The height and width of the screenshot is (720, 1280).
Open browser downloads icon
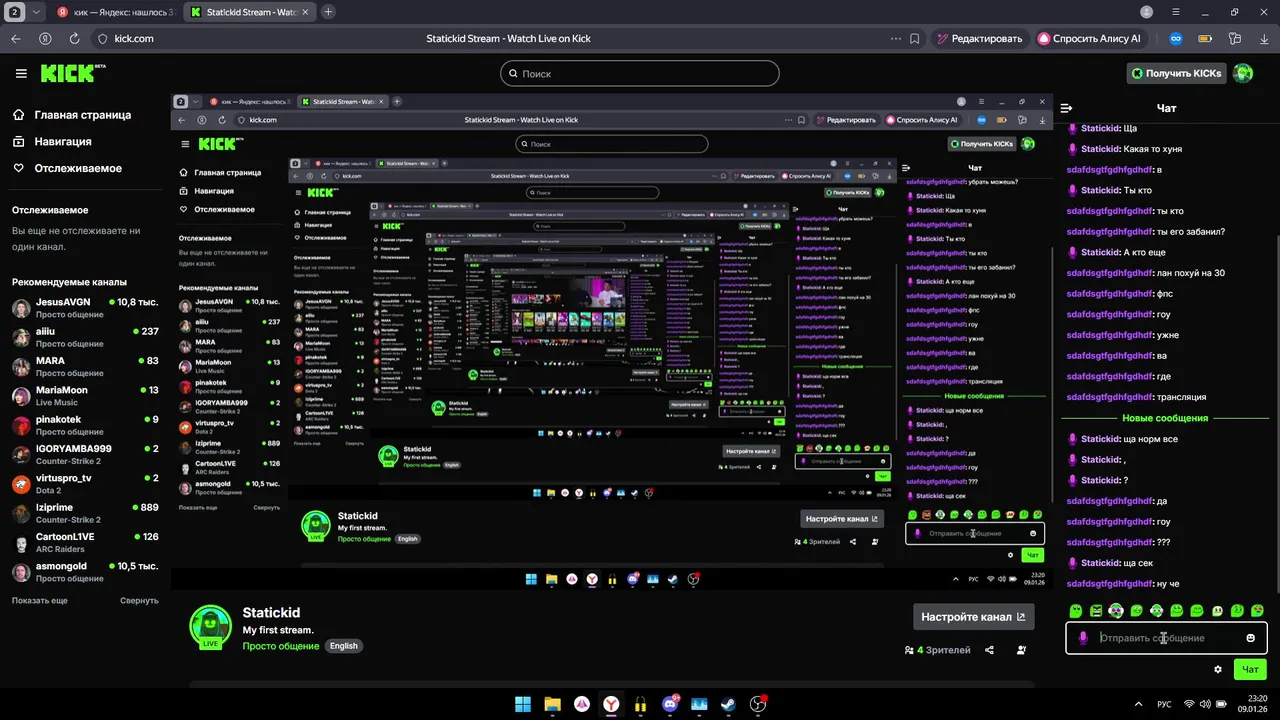pos(1263,39)
